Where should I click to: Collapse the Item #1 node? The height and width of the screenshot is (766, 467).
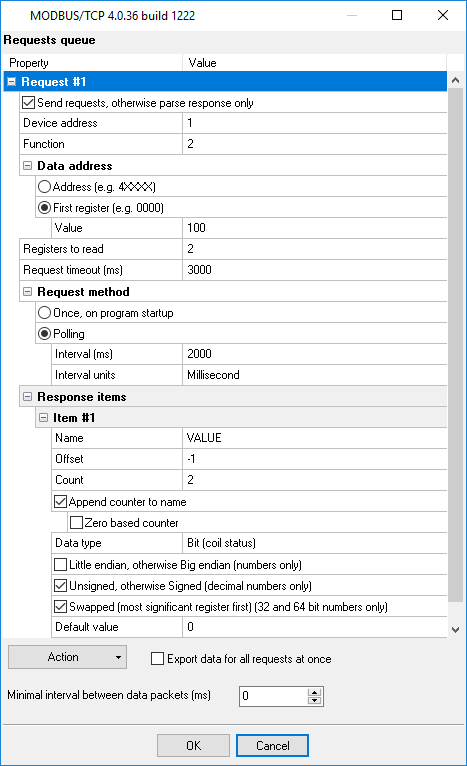click(x=43, y=418)
